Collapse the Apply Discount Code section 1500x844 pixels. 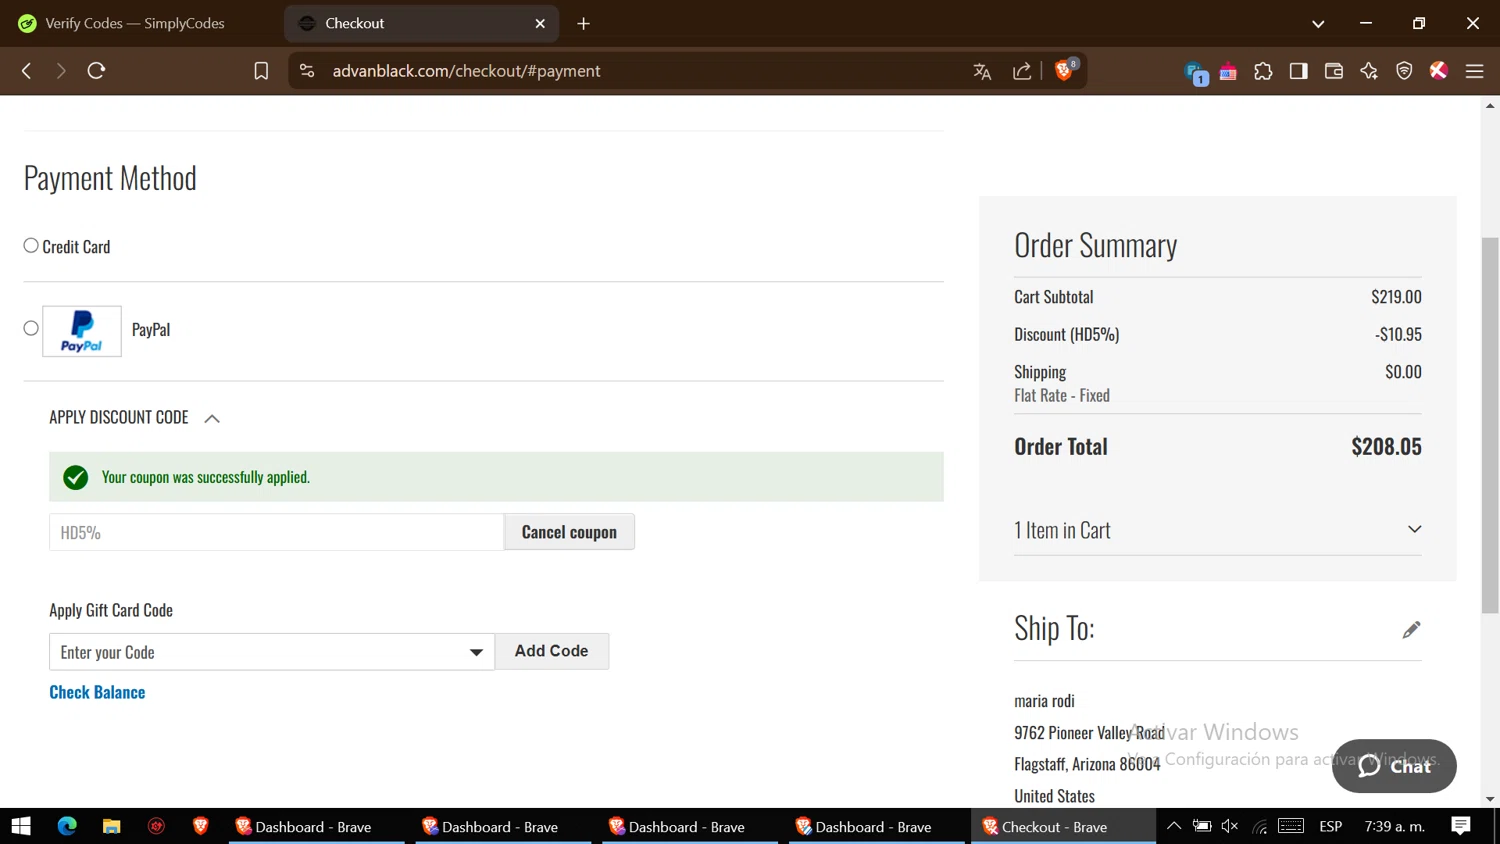tap(134, 418)
